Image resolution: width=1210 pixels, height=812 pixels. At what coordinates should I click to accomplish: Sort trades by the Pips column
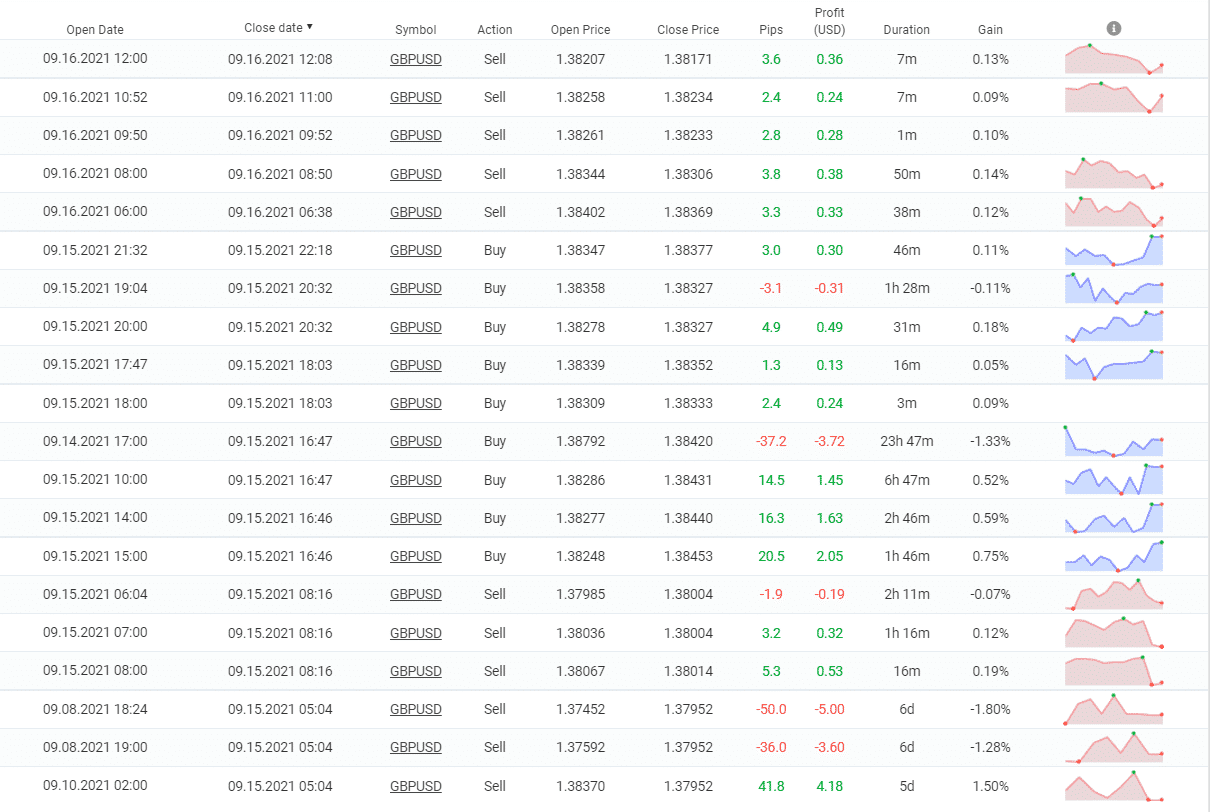(x=771, y=30)
